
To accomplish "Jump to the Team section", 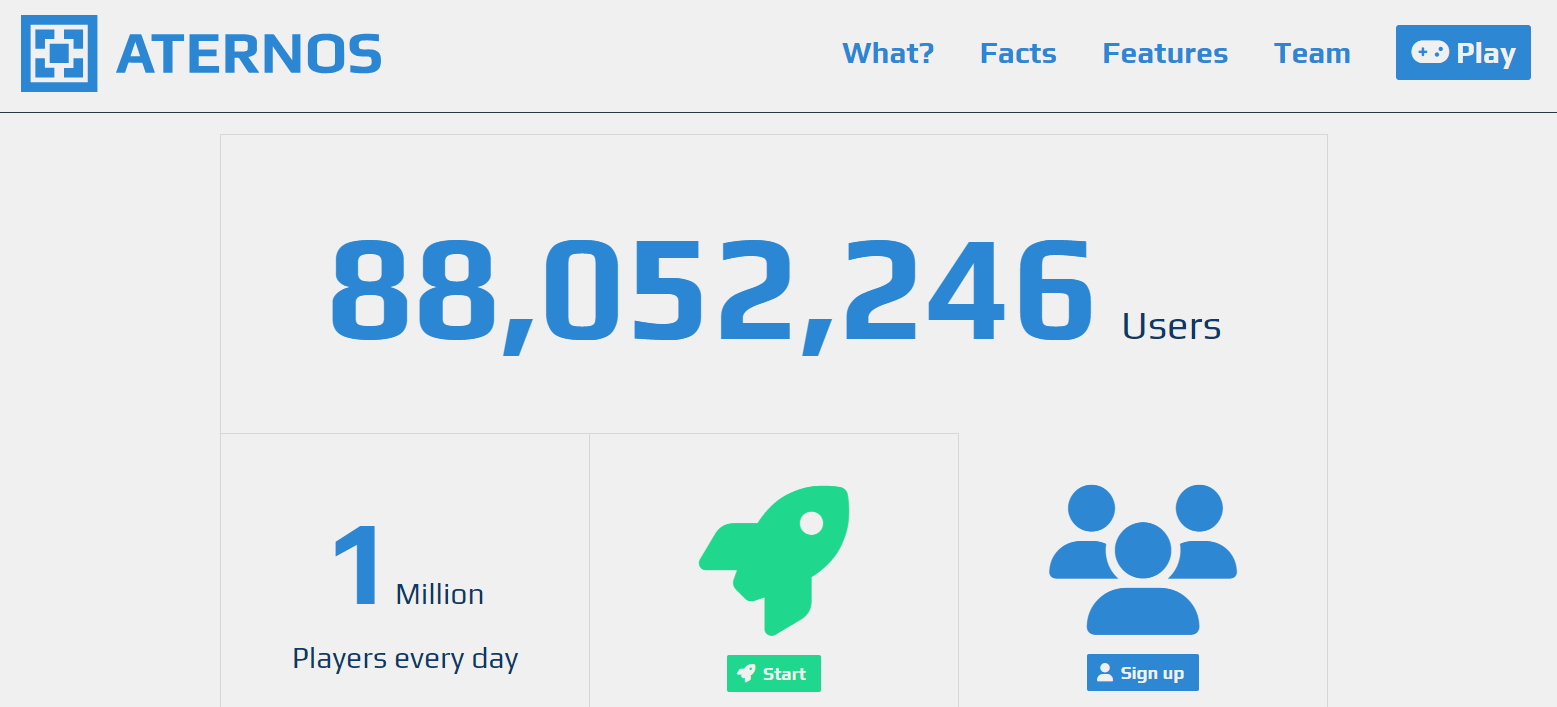I will (x=1312, y=53).
